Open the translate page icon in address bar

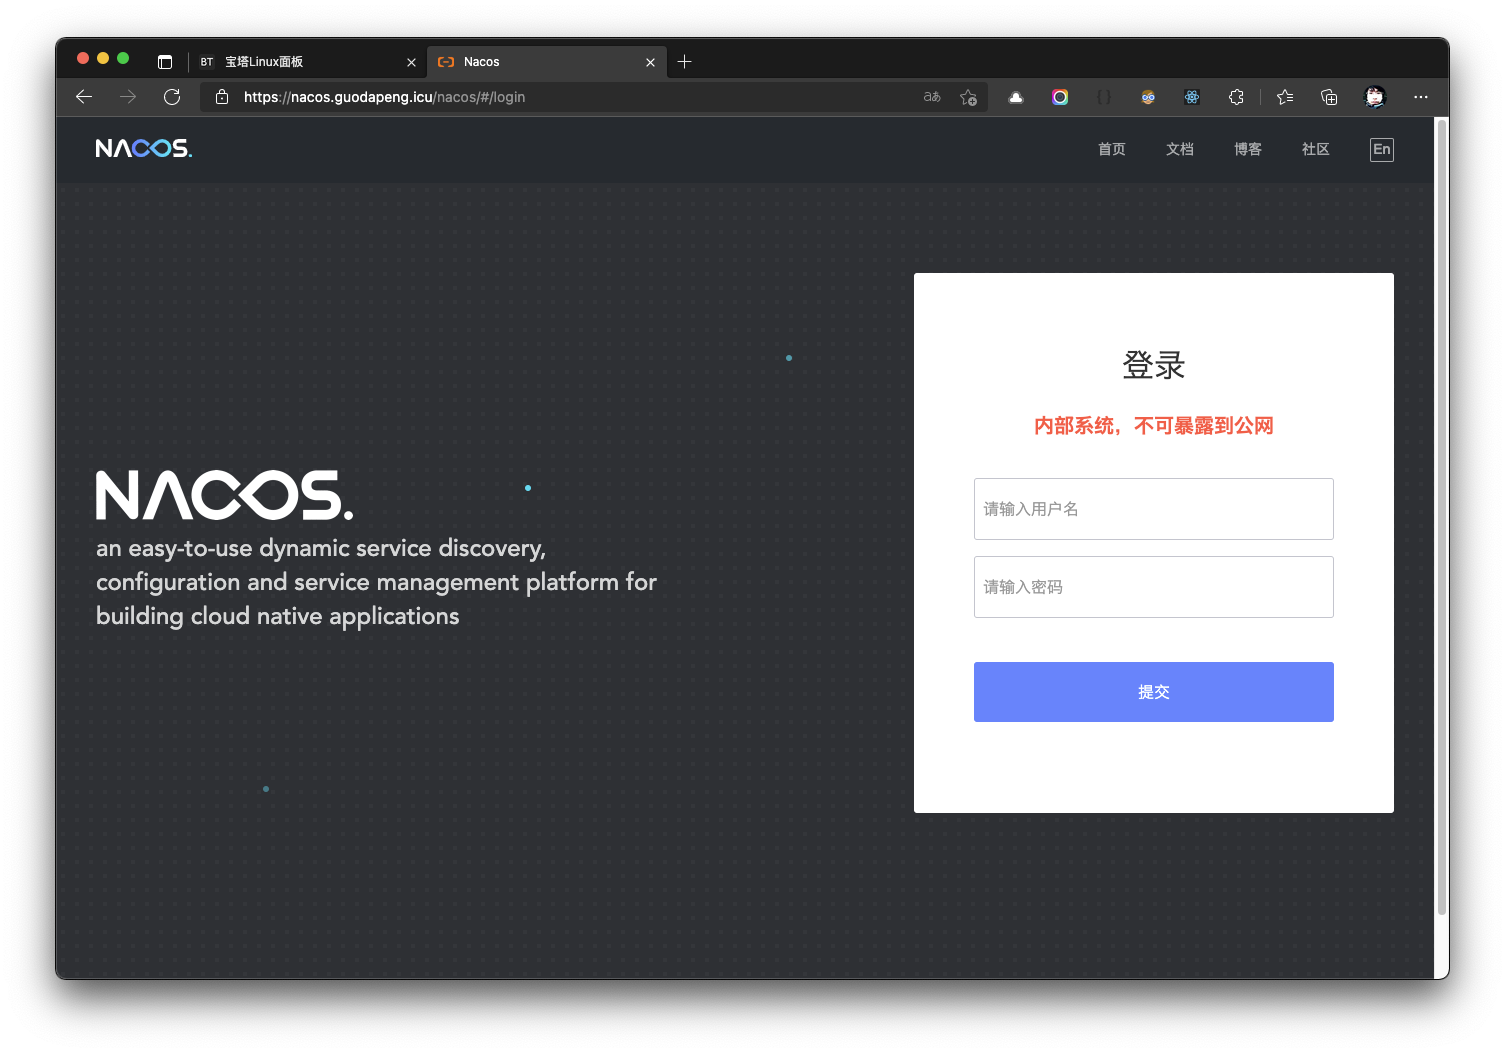(x=932, y=97)
